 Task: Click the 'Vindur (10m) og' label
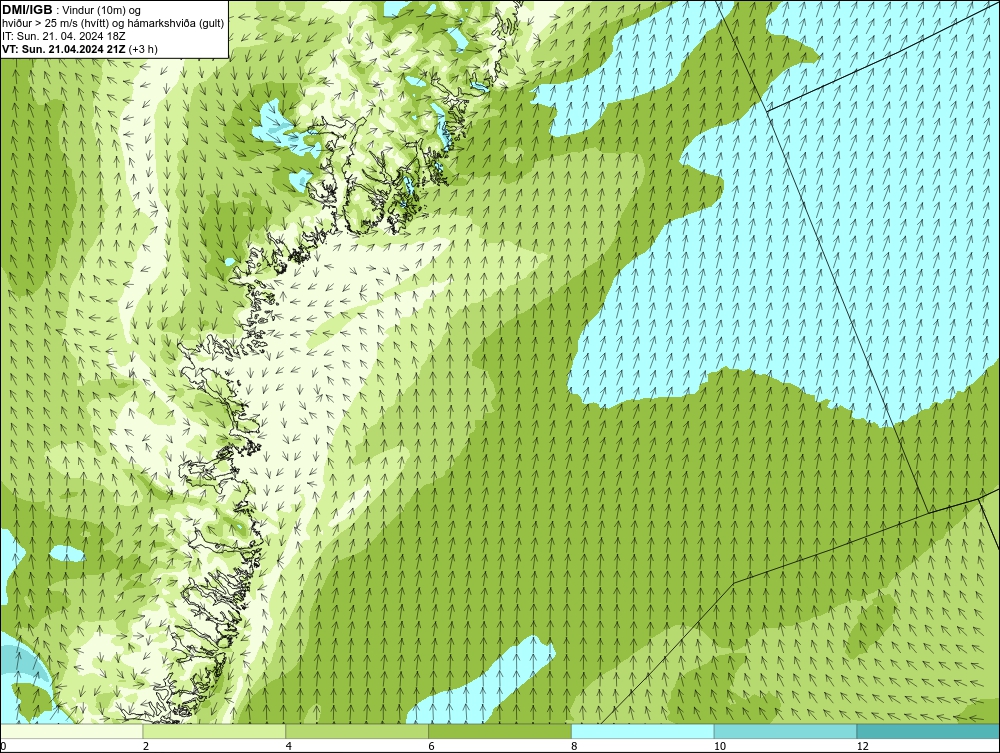tap(99, 10)
